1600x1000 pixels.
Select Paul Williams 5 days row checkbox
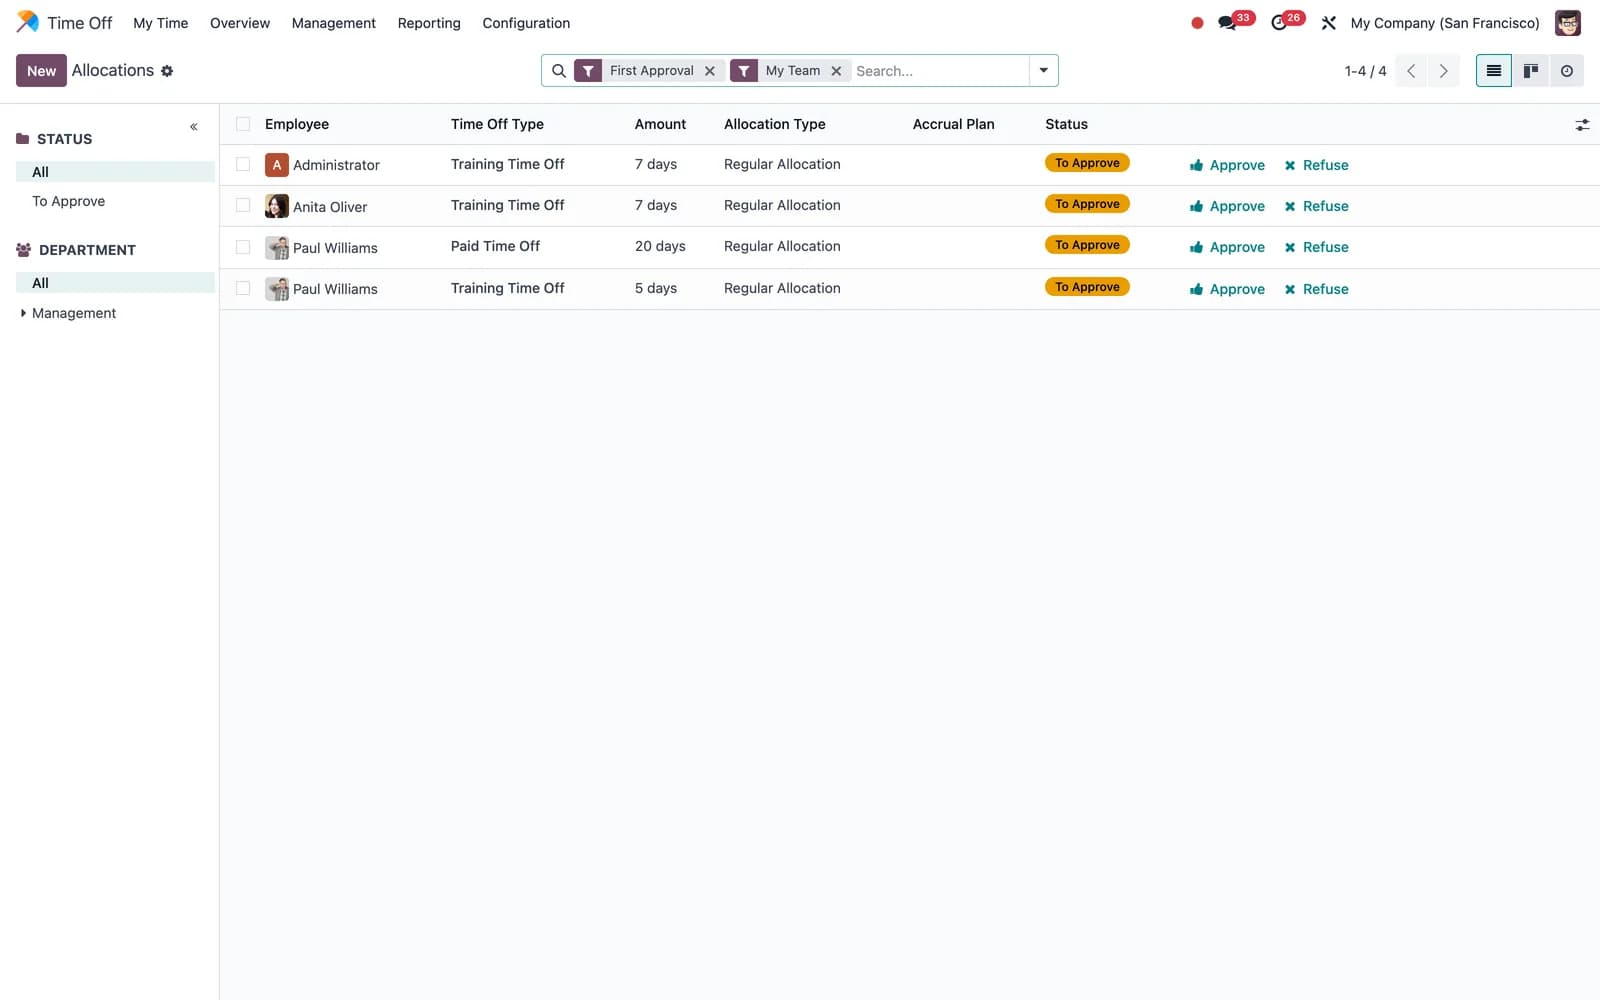(x=243, y=288)
